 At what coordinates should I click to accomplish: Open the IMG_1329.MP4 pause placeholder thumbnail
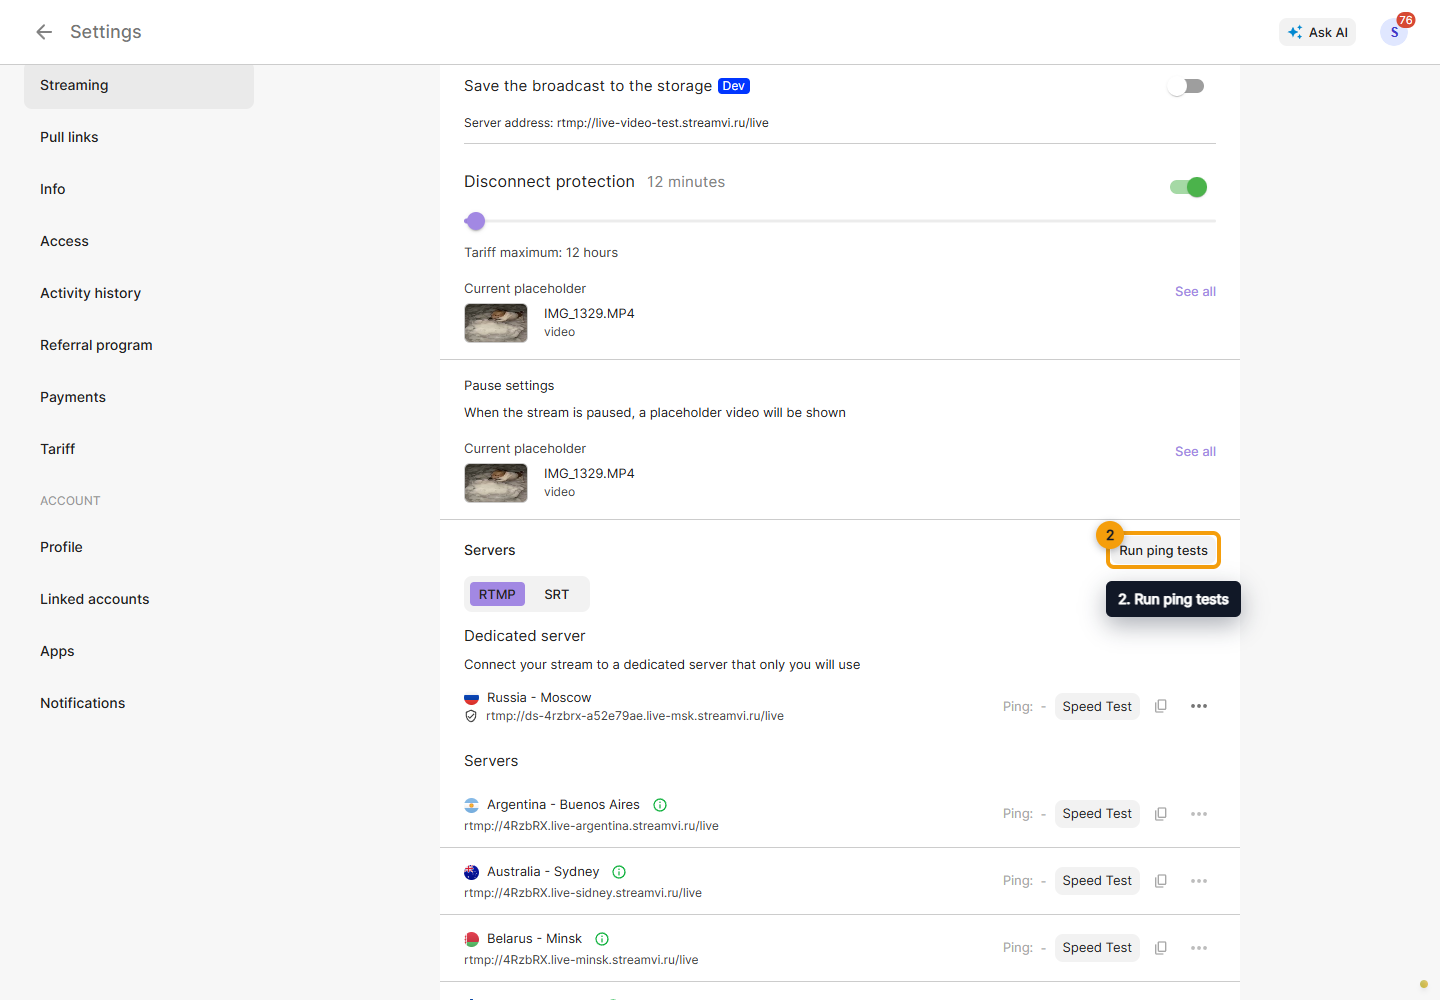pos(496,483)
